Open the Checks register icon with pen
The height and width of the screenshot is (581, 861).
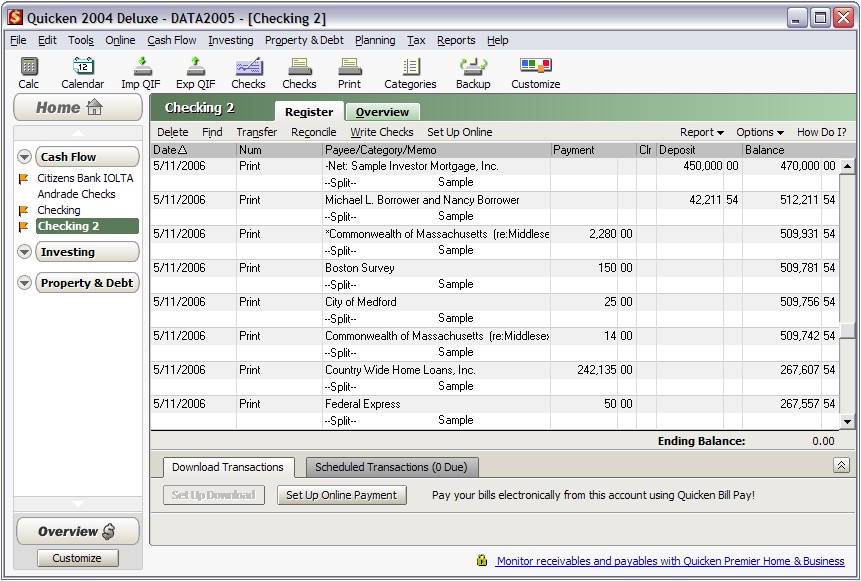coord(248,73)
